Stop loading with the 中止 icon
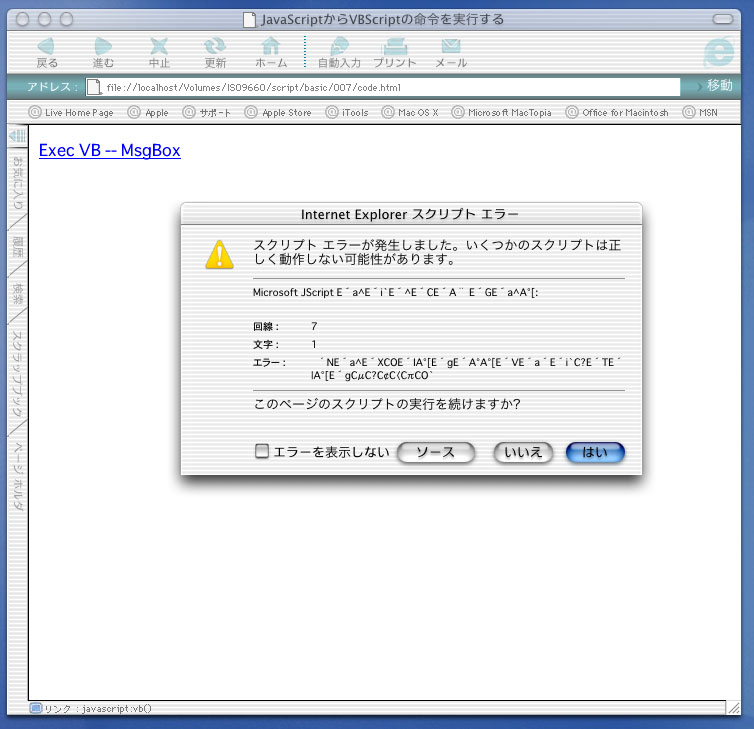754x729 pixels. coord(159,52)
